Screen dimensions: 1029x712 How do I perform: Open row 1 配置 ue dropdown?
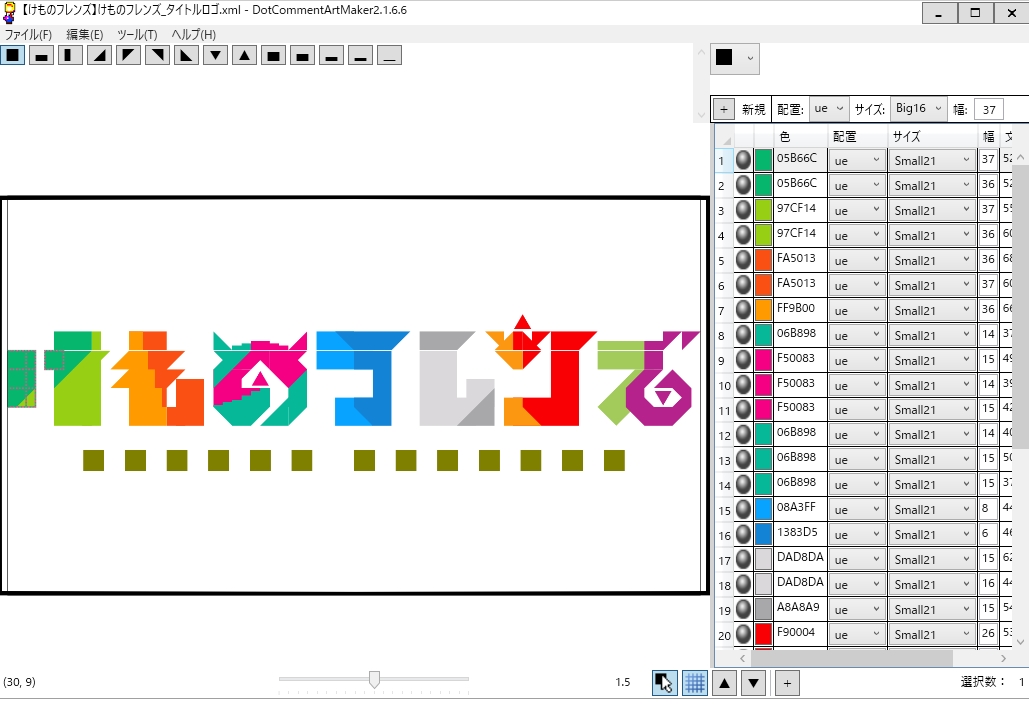857,160
